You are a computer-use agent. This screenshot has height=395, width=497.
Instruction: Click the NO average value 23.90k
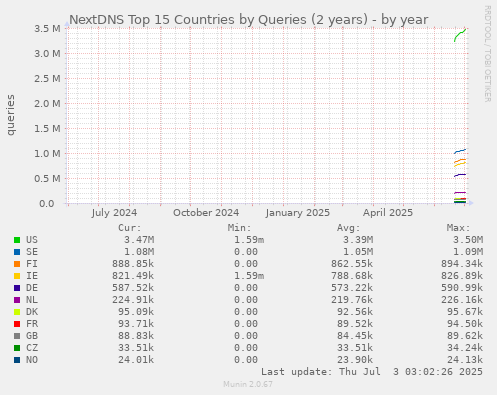(355, 360)
